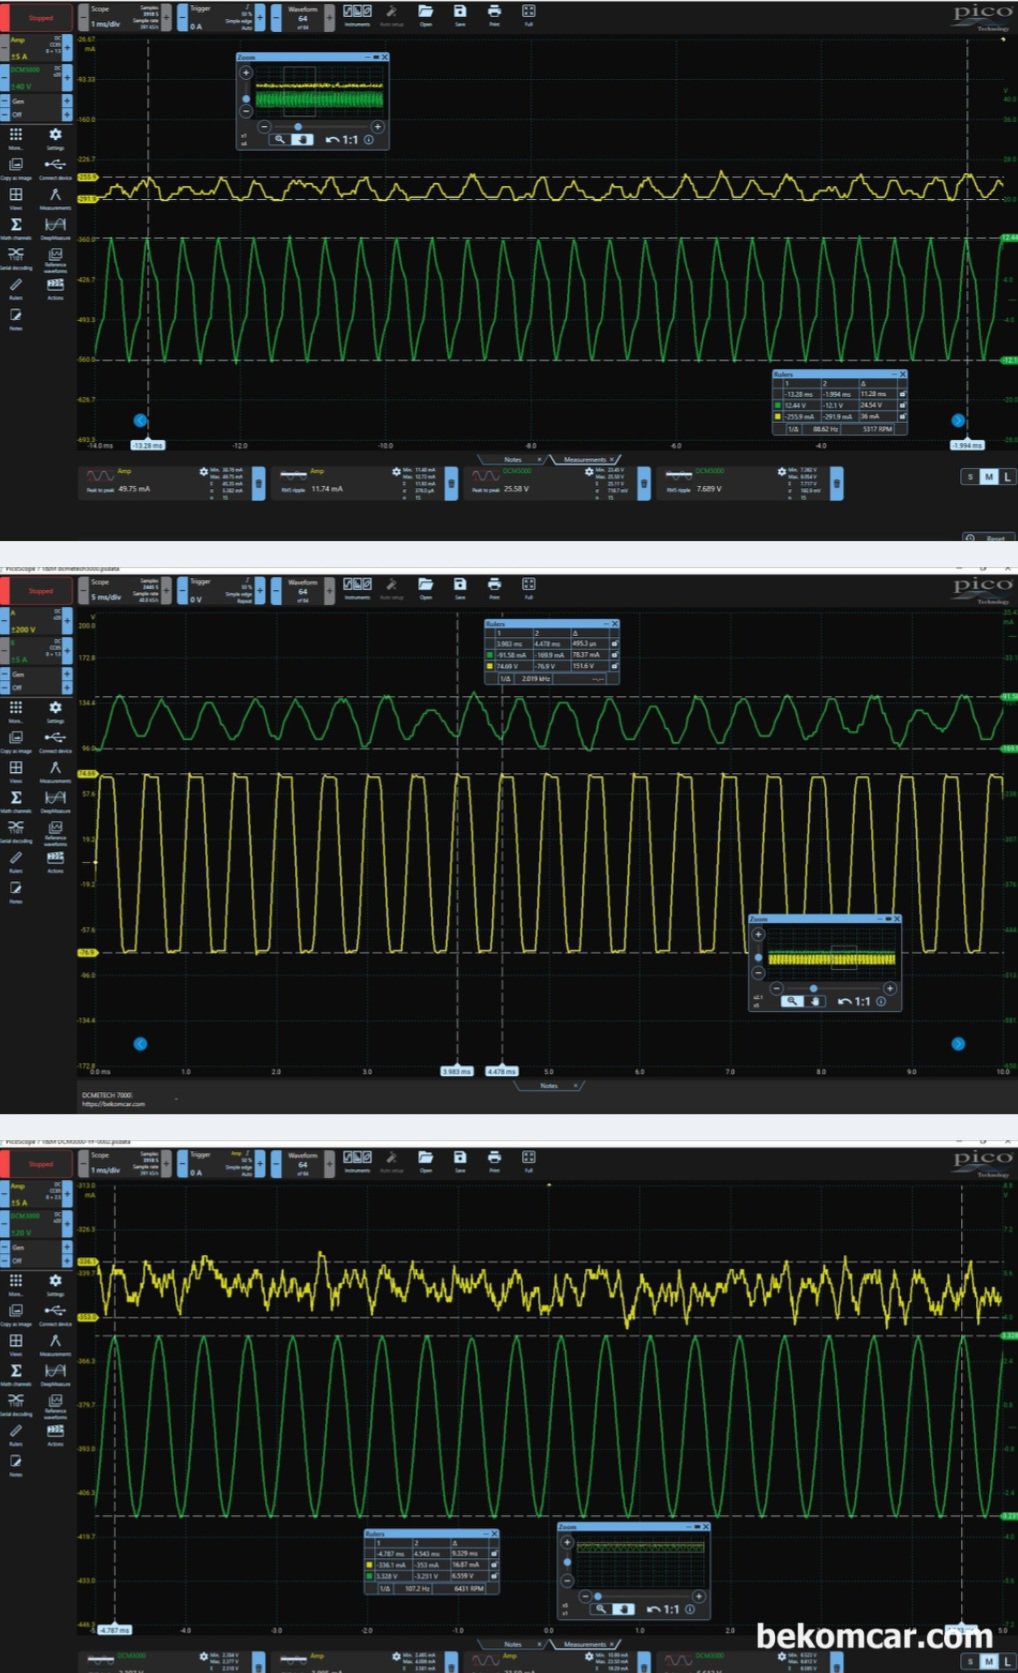Select size S button in top window
This screenshot has width=1018, height=1673.
[970, 477]
